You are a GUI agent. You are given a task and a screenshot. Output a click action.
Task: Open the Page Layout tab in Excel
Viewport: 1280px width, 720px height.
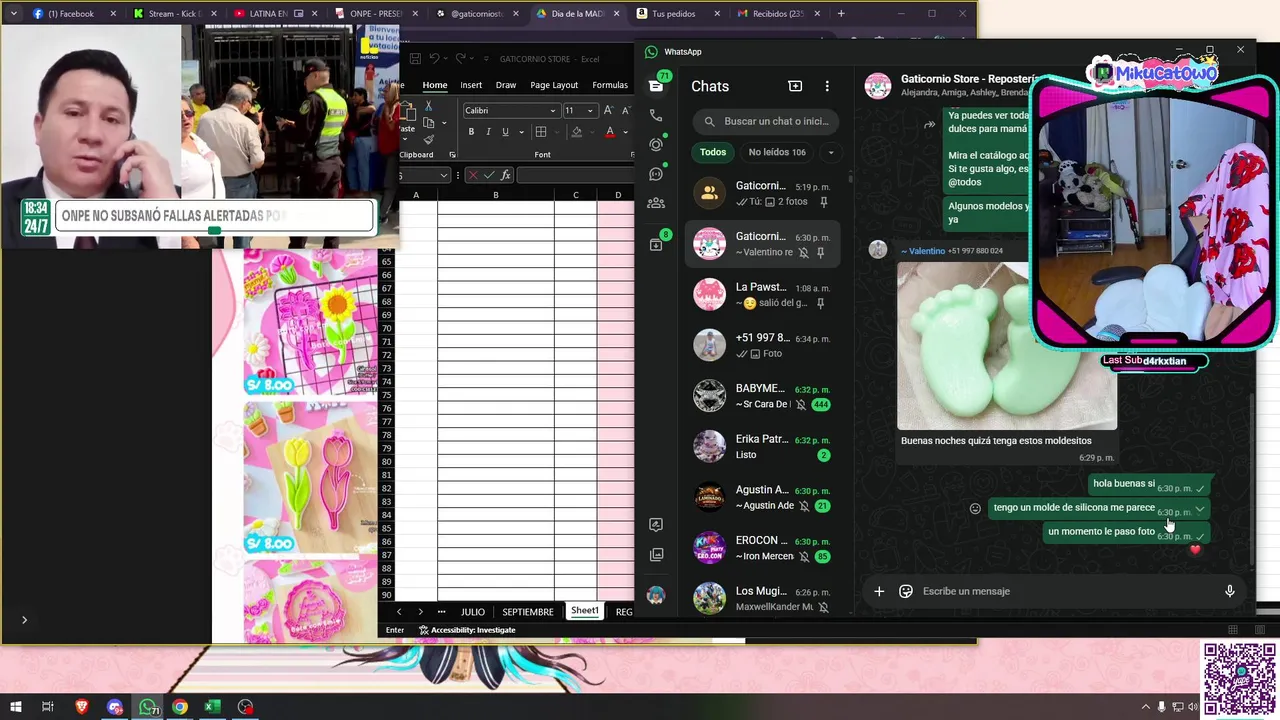coord(554,85)
